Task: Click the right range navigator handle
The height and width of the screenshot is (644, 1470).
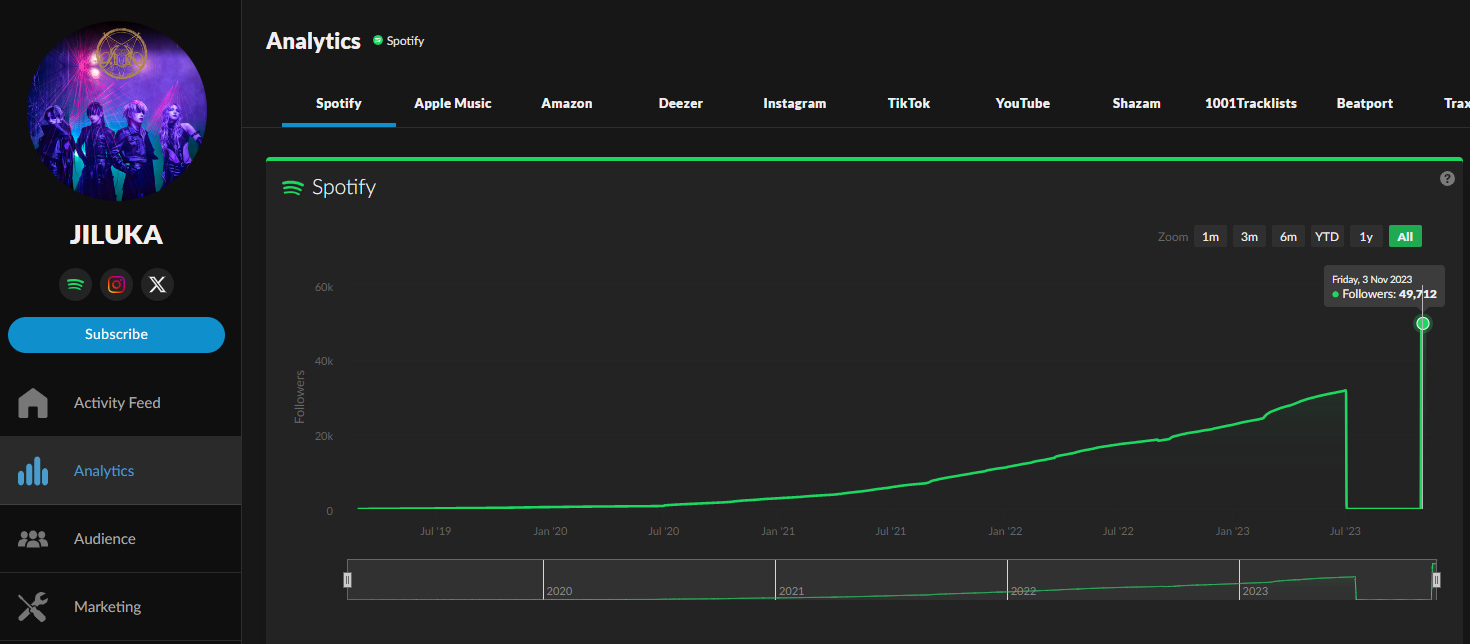Action: pyautogui.click(x=1436, y=580)
